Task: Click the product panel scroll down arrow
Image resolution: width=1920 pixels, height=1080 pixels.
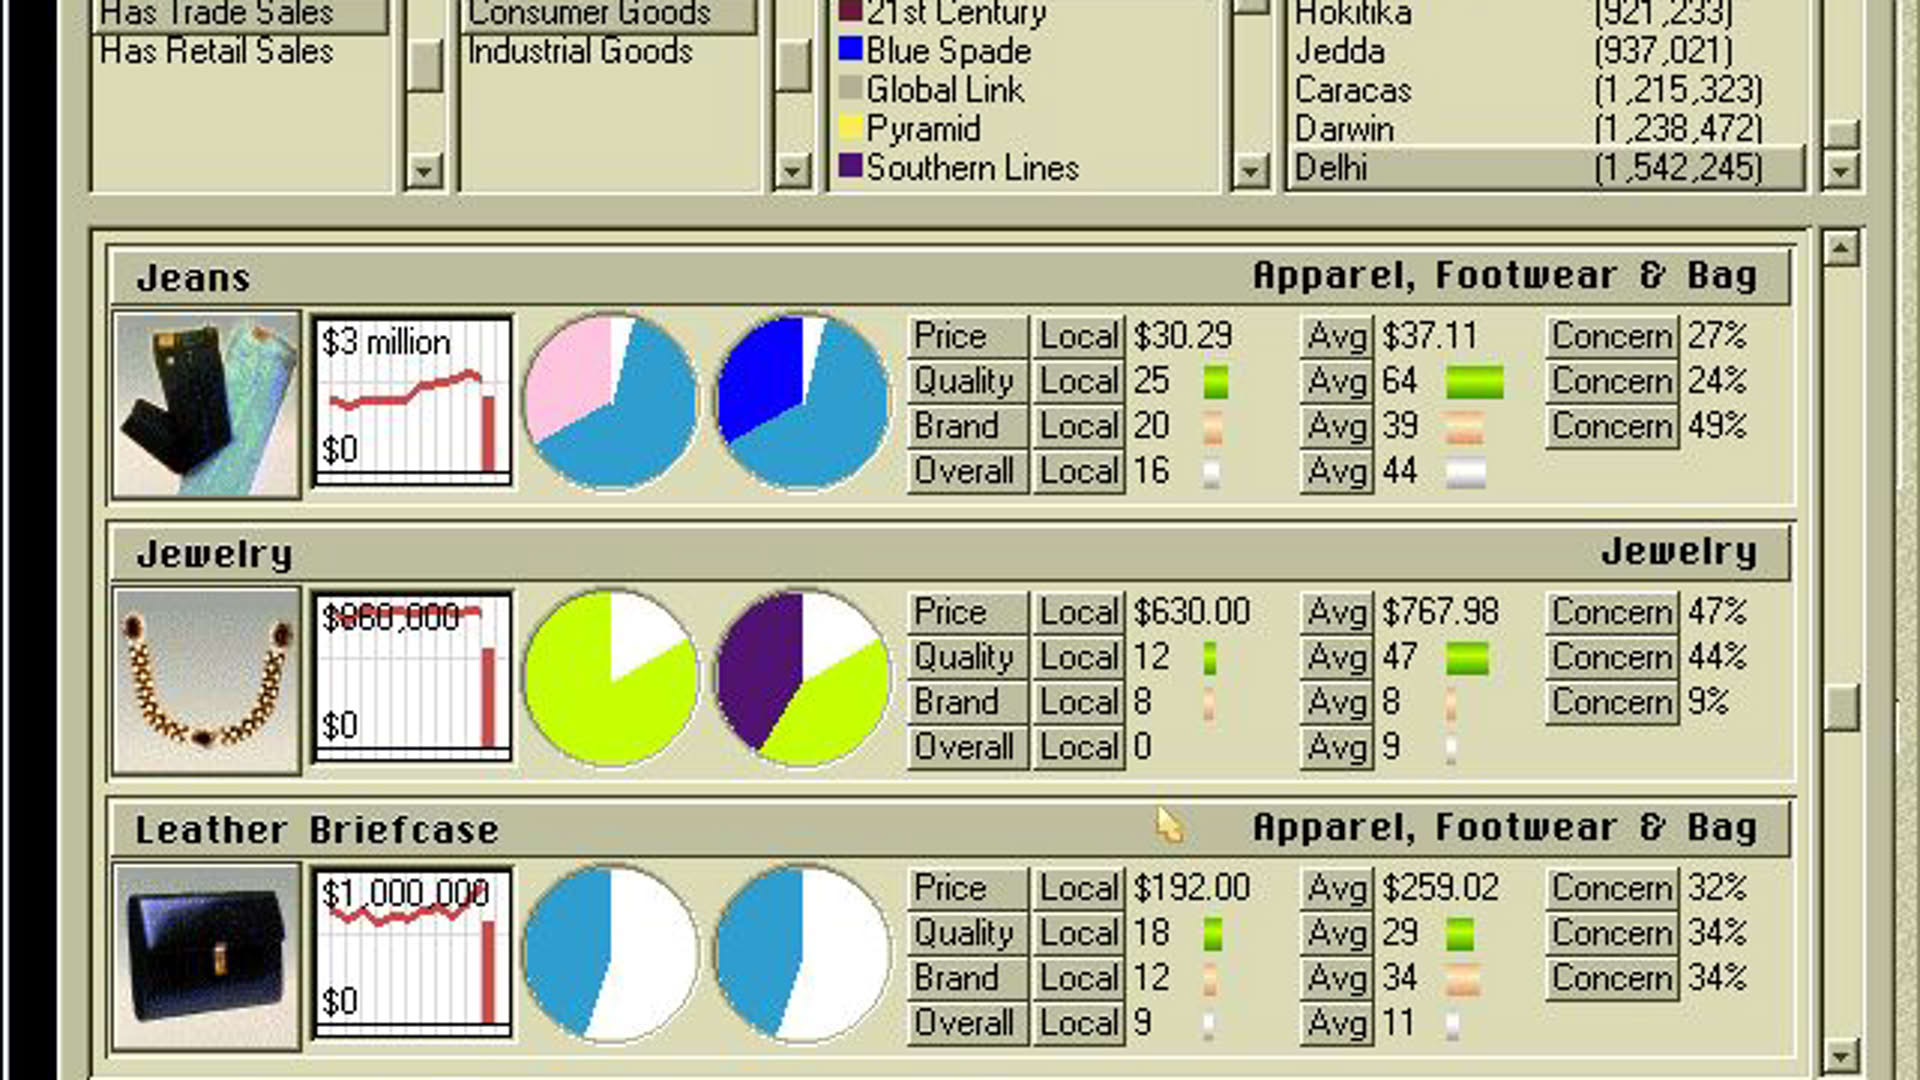Action: click(1841, 1055)
